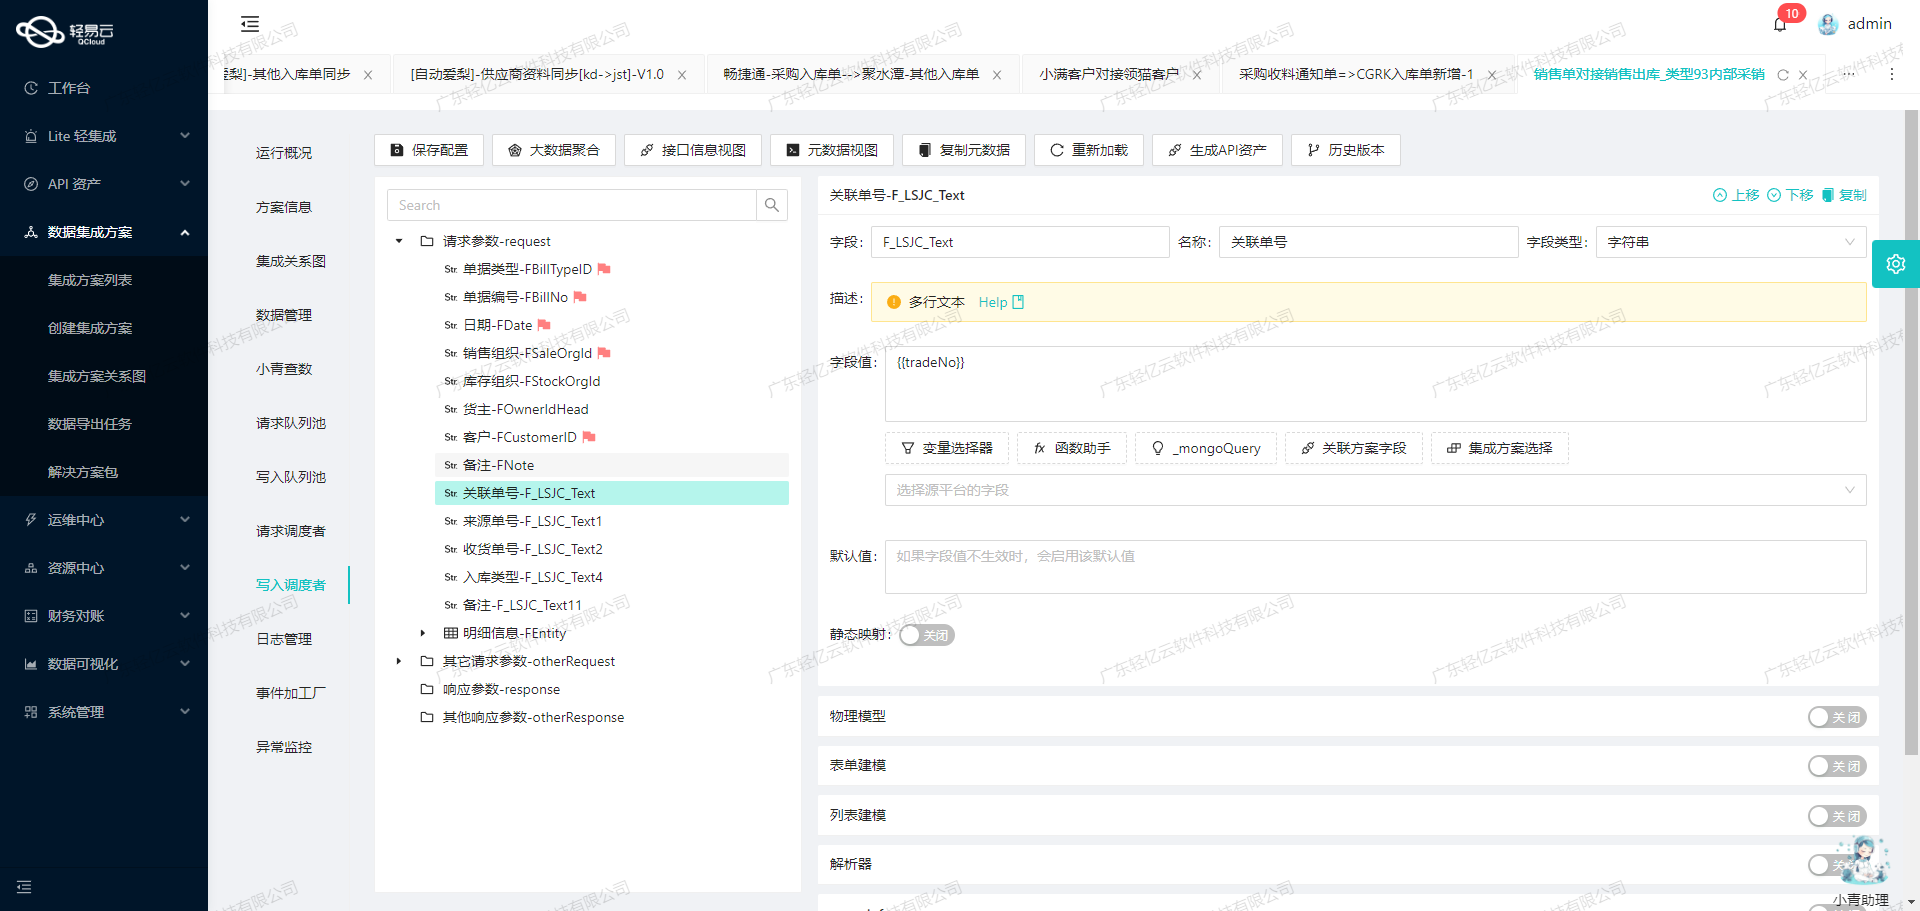1920x911 pixels.
Task: Click 集成方案选择 button
Action: (x=1500, y=448)
